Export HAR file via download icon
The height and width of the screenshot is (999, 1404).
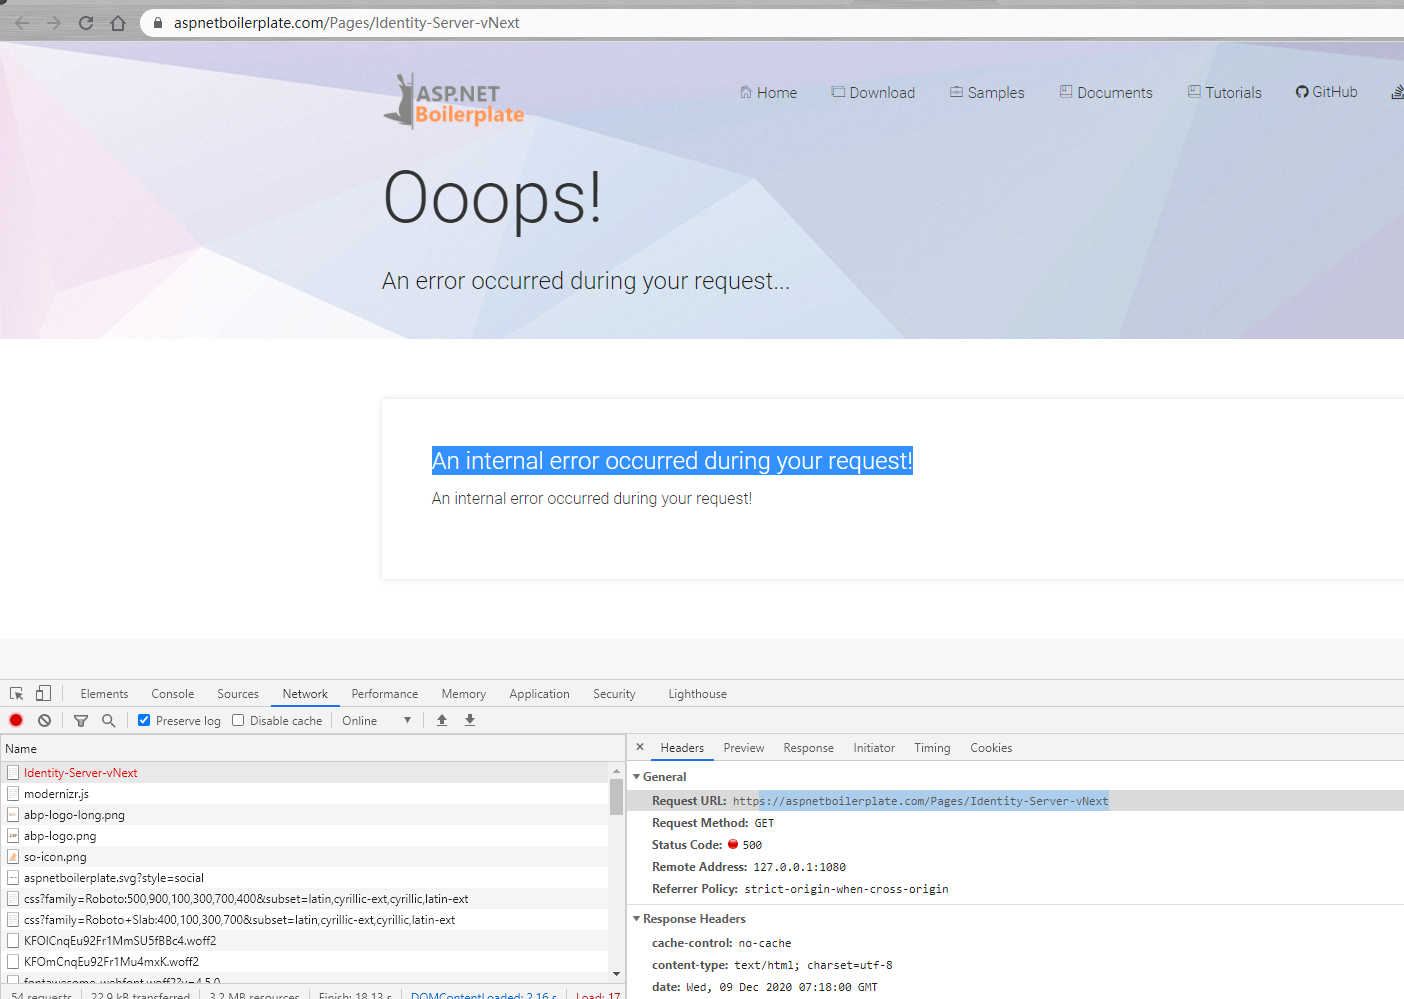[469, 720]
